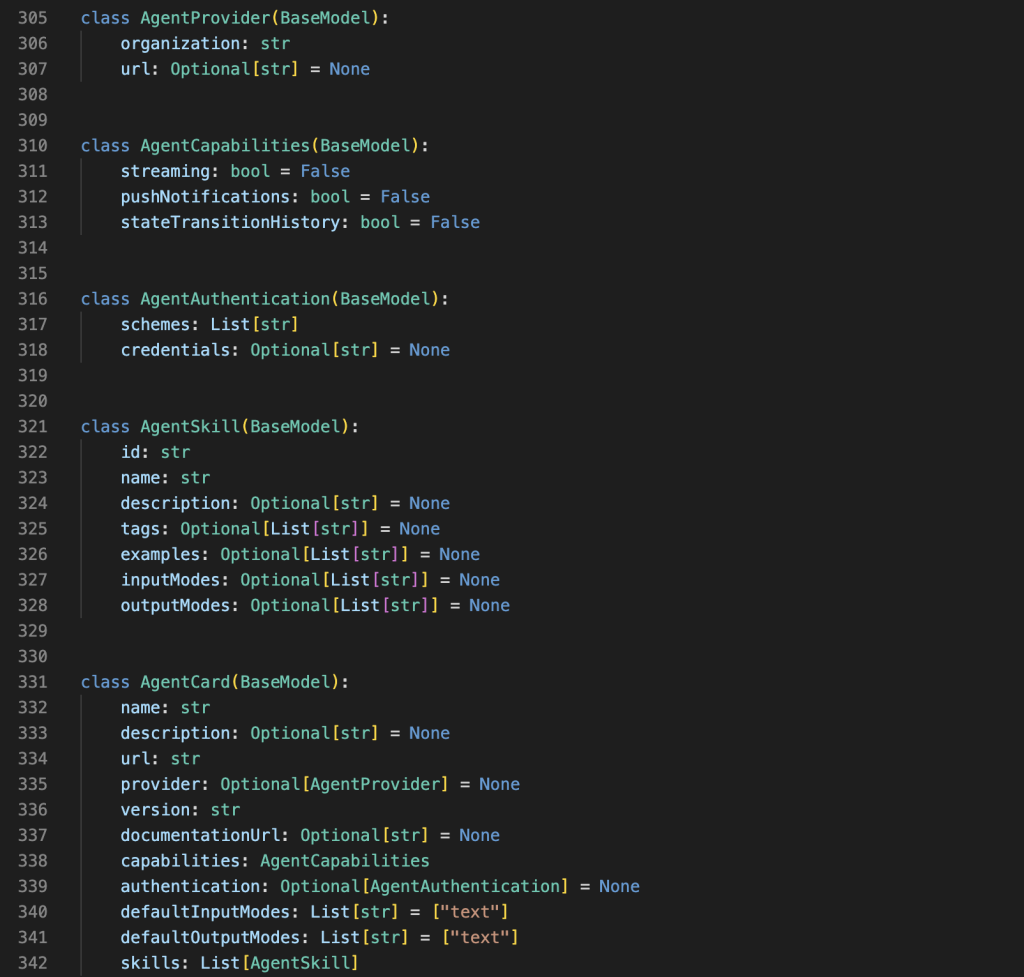Click the stateTransitionHistory field name
Viewport: 1024px width, 977px height.
pos(230,222)
